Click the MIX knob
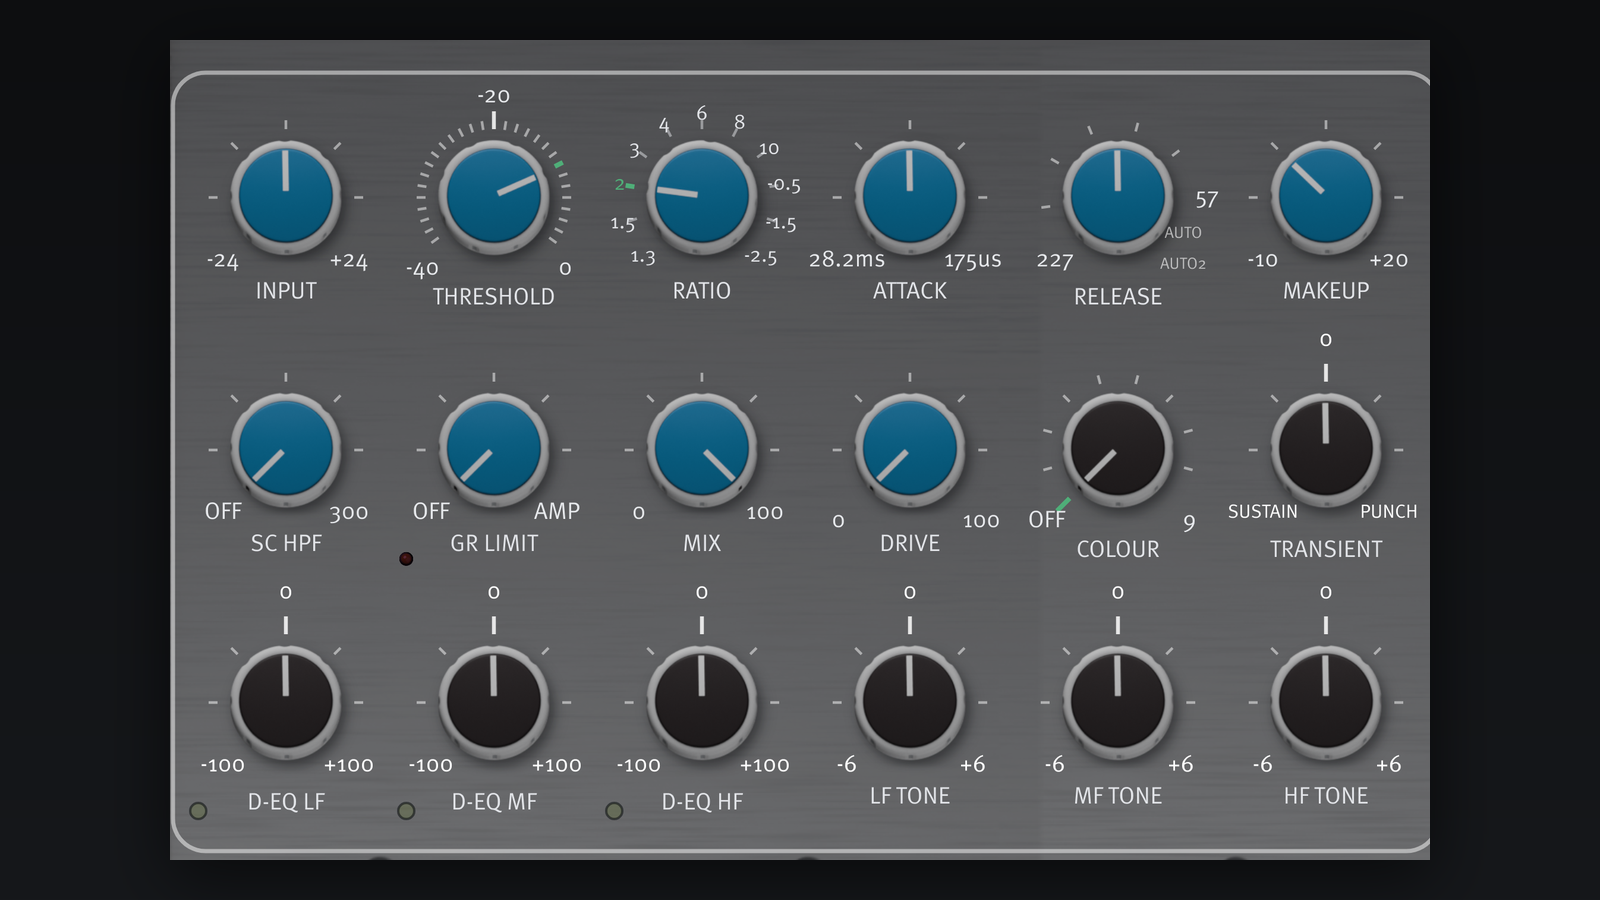The image size is (1600, 900). click(702, 449)
